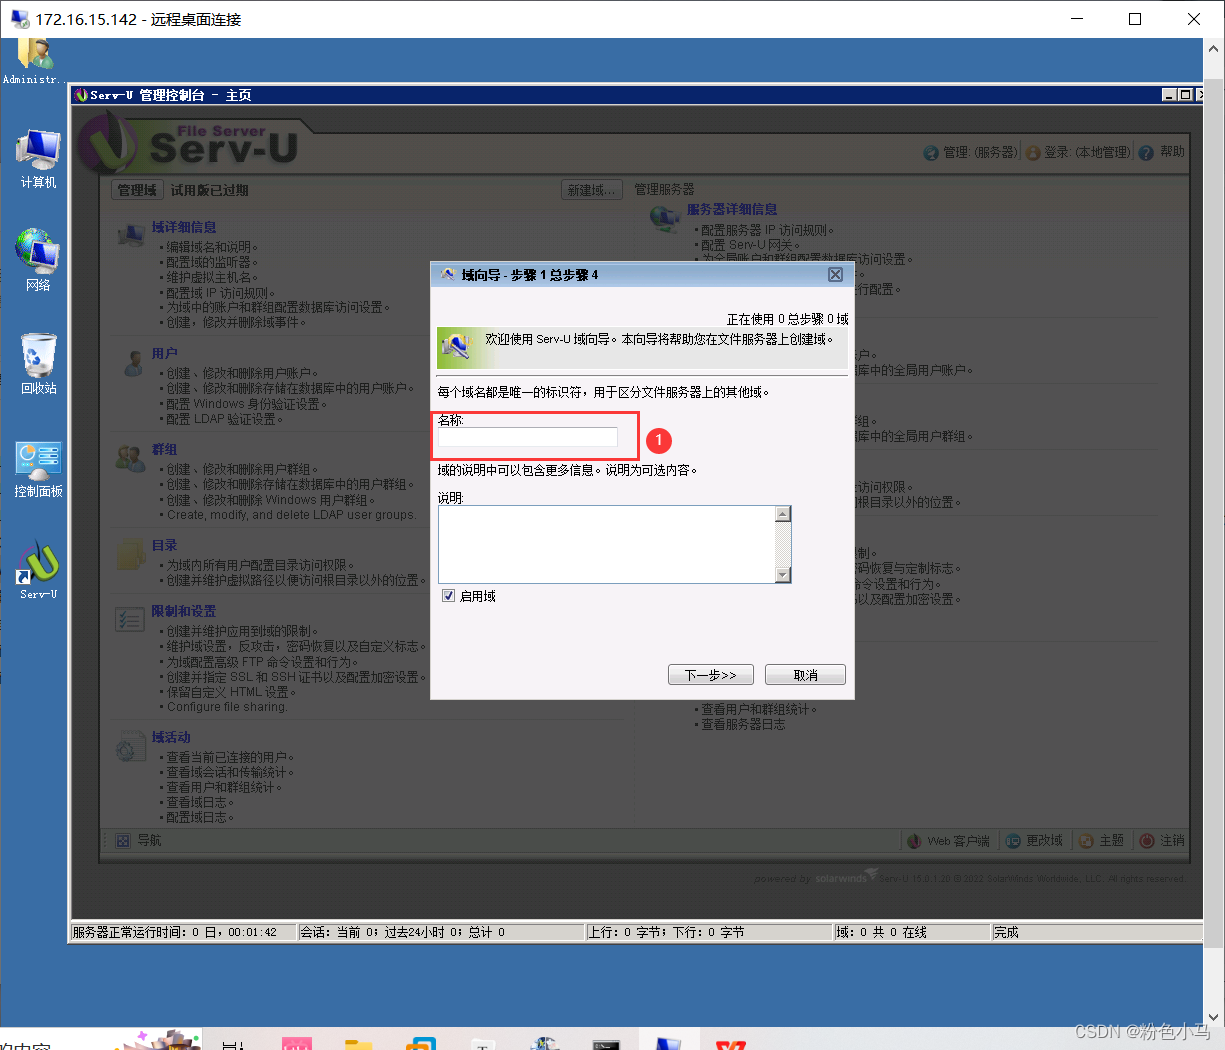Click inside the 名称 input field
1225x1050 pixels.
(527, 437)
